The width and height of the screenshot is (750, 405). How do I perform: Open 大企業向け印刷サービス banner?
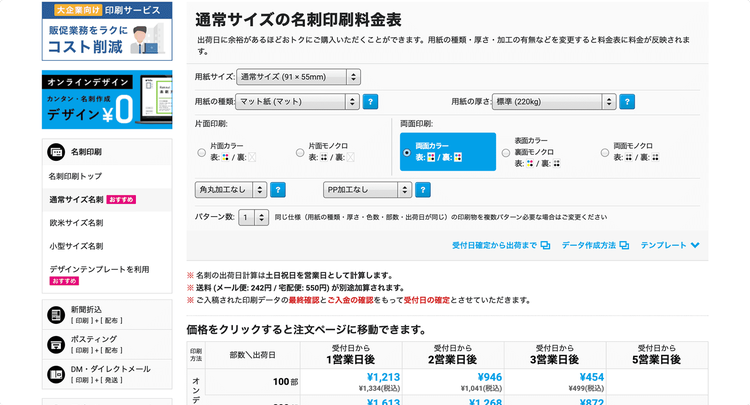[x=107, y=31]
